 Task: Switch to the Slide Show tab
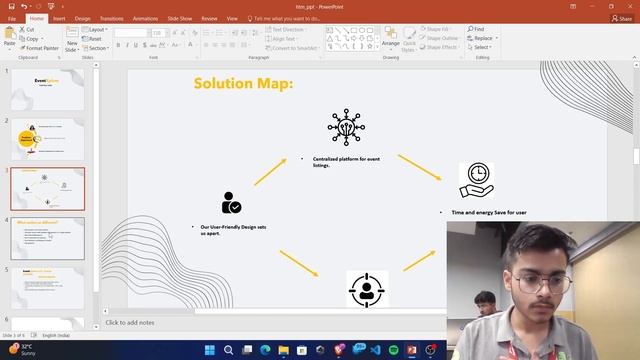coord(180,19)
